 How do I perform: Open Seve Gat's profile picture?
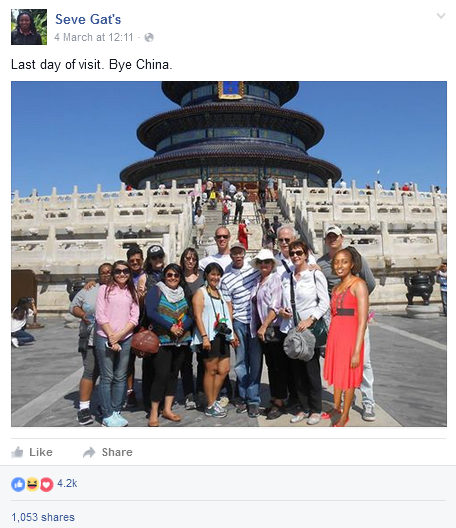pyautogui.click(x=29, y=27)
